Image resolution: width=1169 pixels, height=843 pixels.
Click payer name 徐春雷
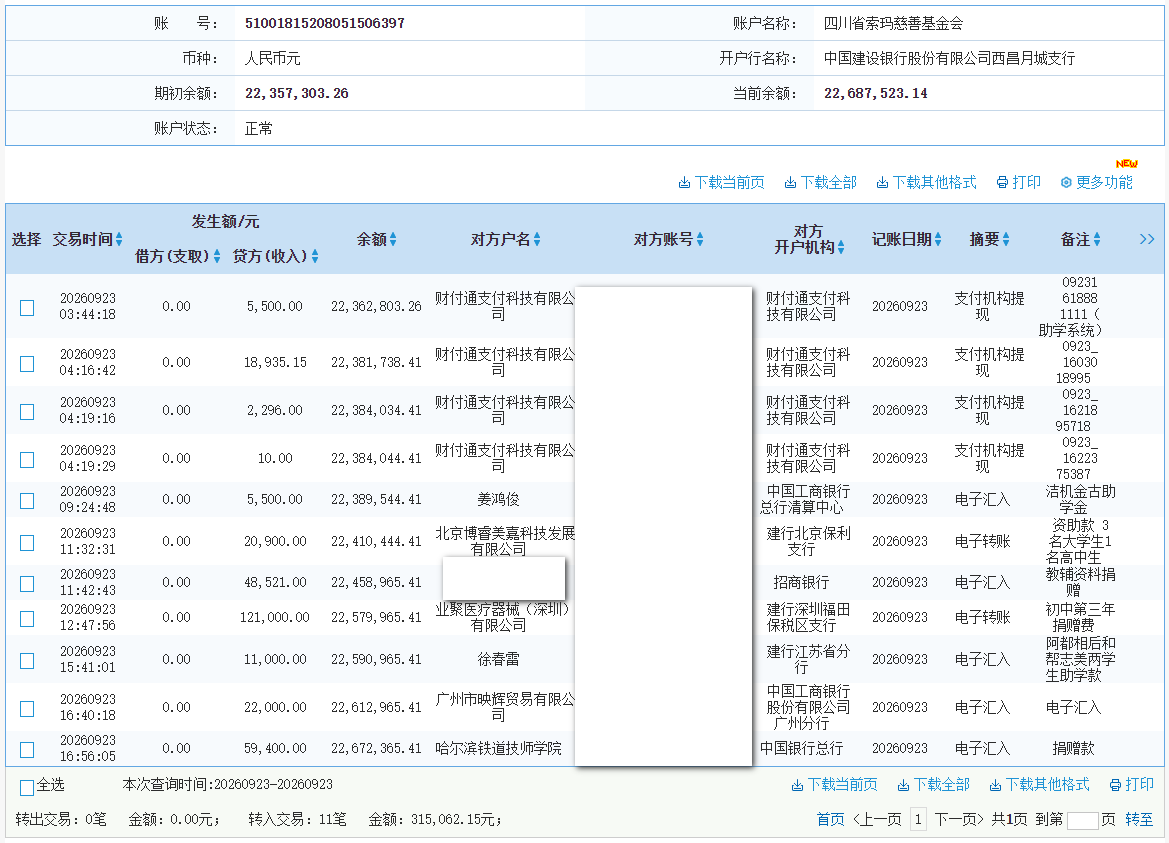click(498, 660)
